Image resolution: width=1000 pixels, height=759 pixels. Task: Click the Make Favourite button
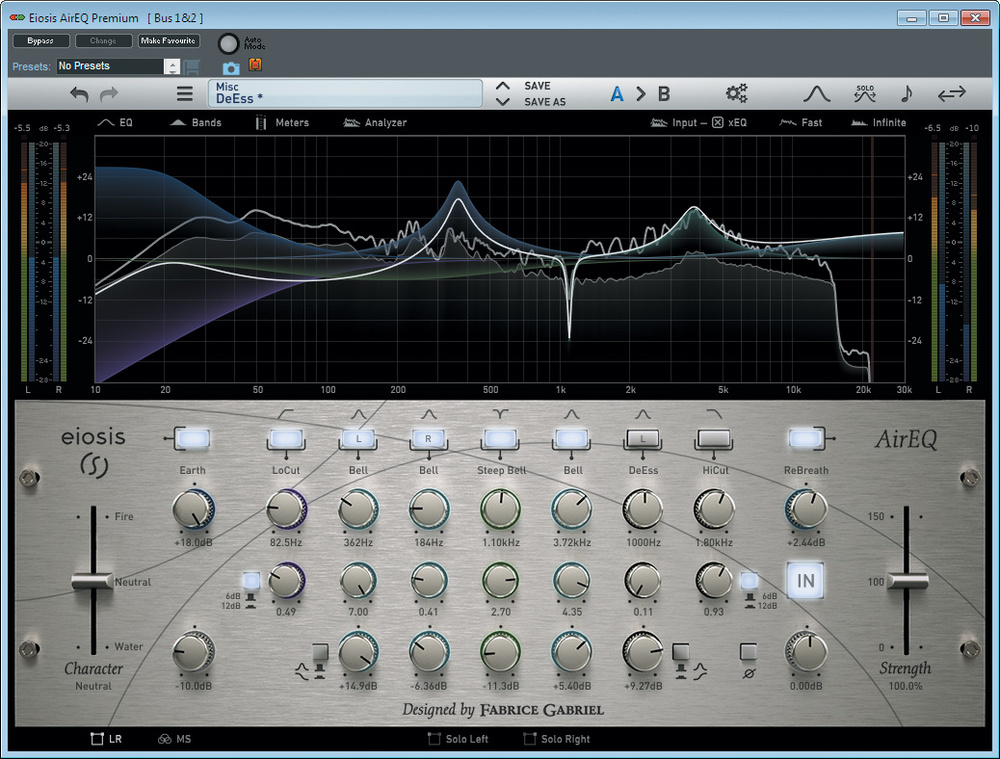point(168,41)
